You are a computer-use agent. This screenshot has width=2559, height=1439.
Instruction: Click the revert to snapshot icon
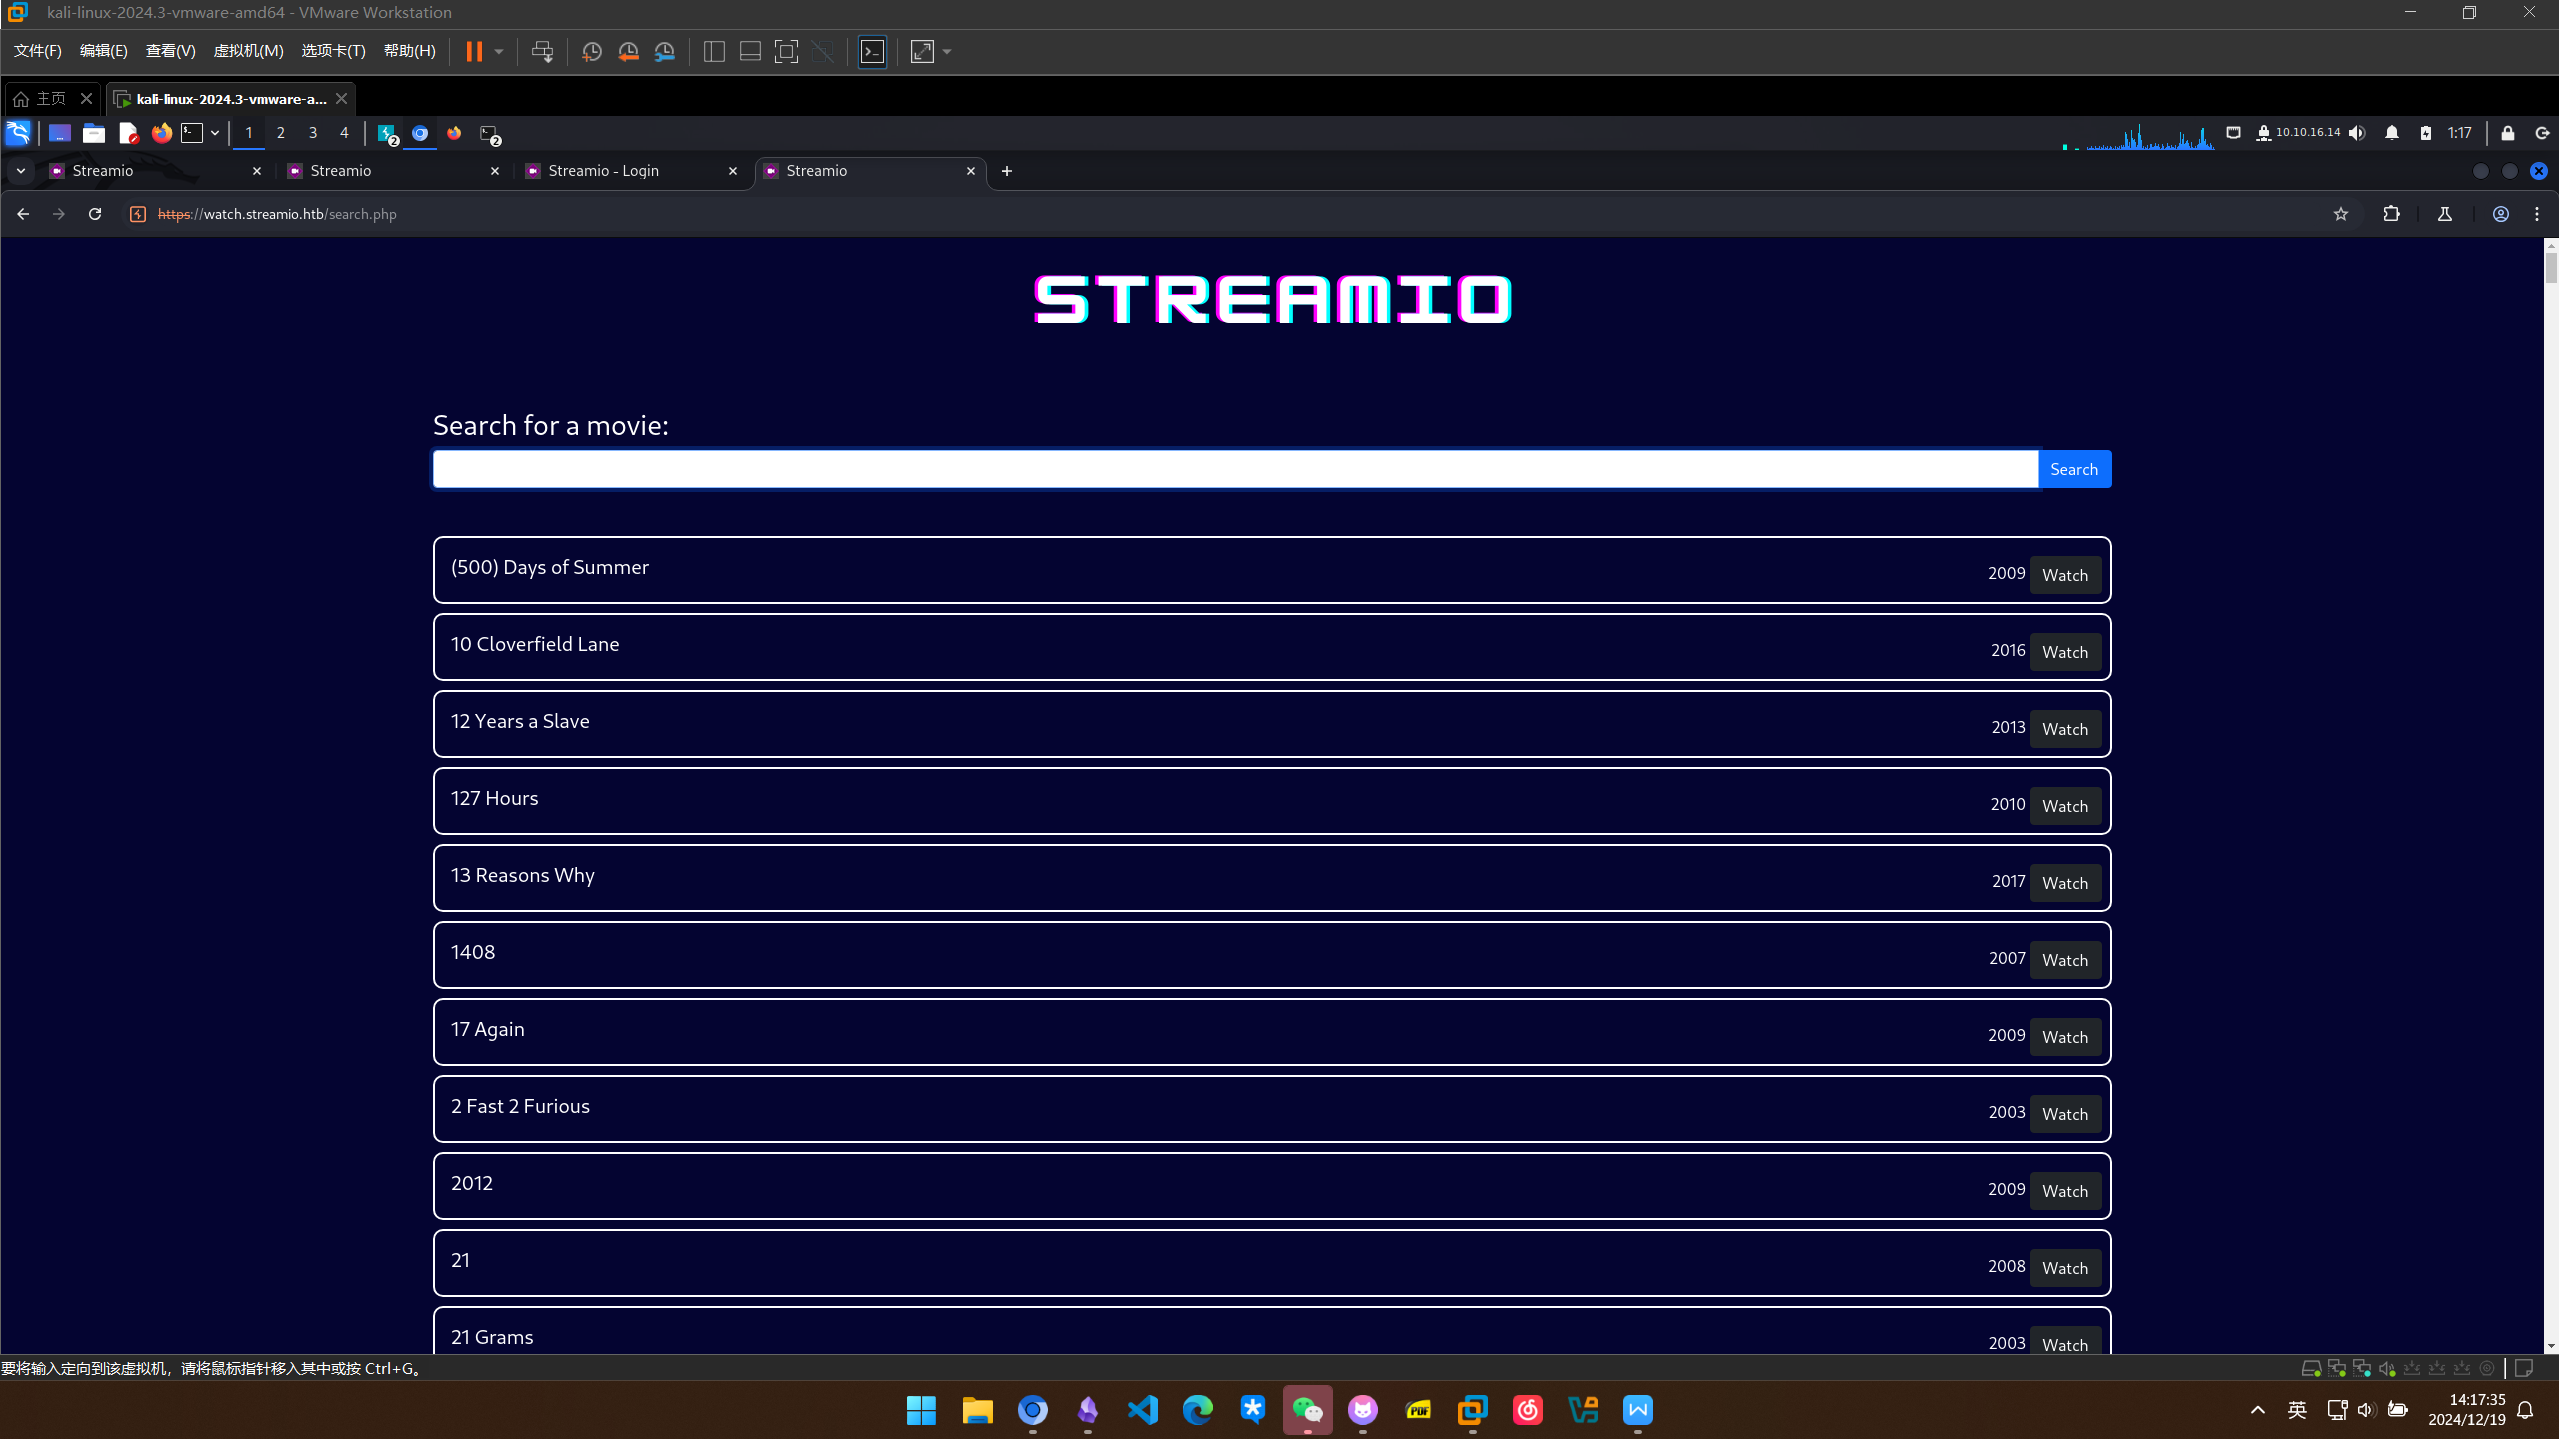point(628,52)
